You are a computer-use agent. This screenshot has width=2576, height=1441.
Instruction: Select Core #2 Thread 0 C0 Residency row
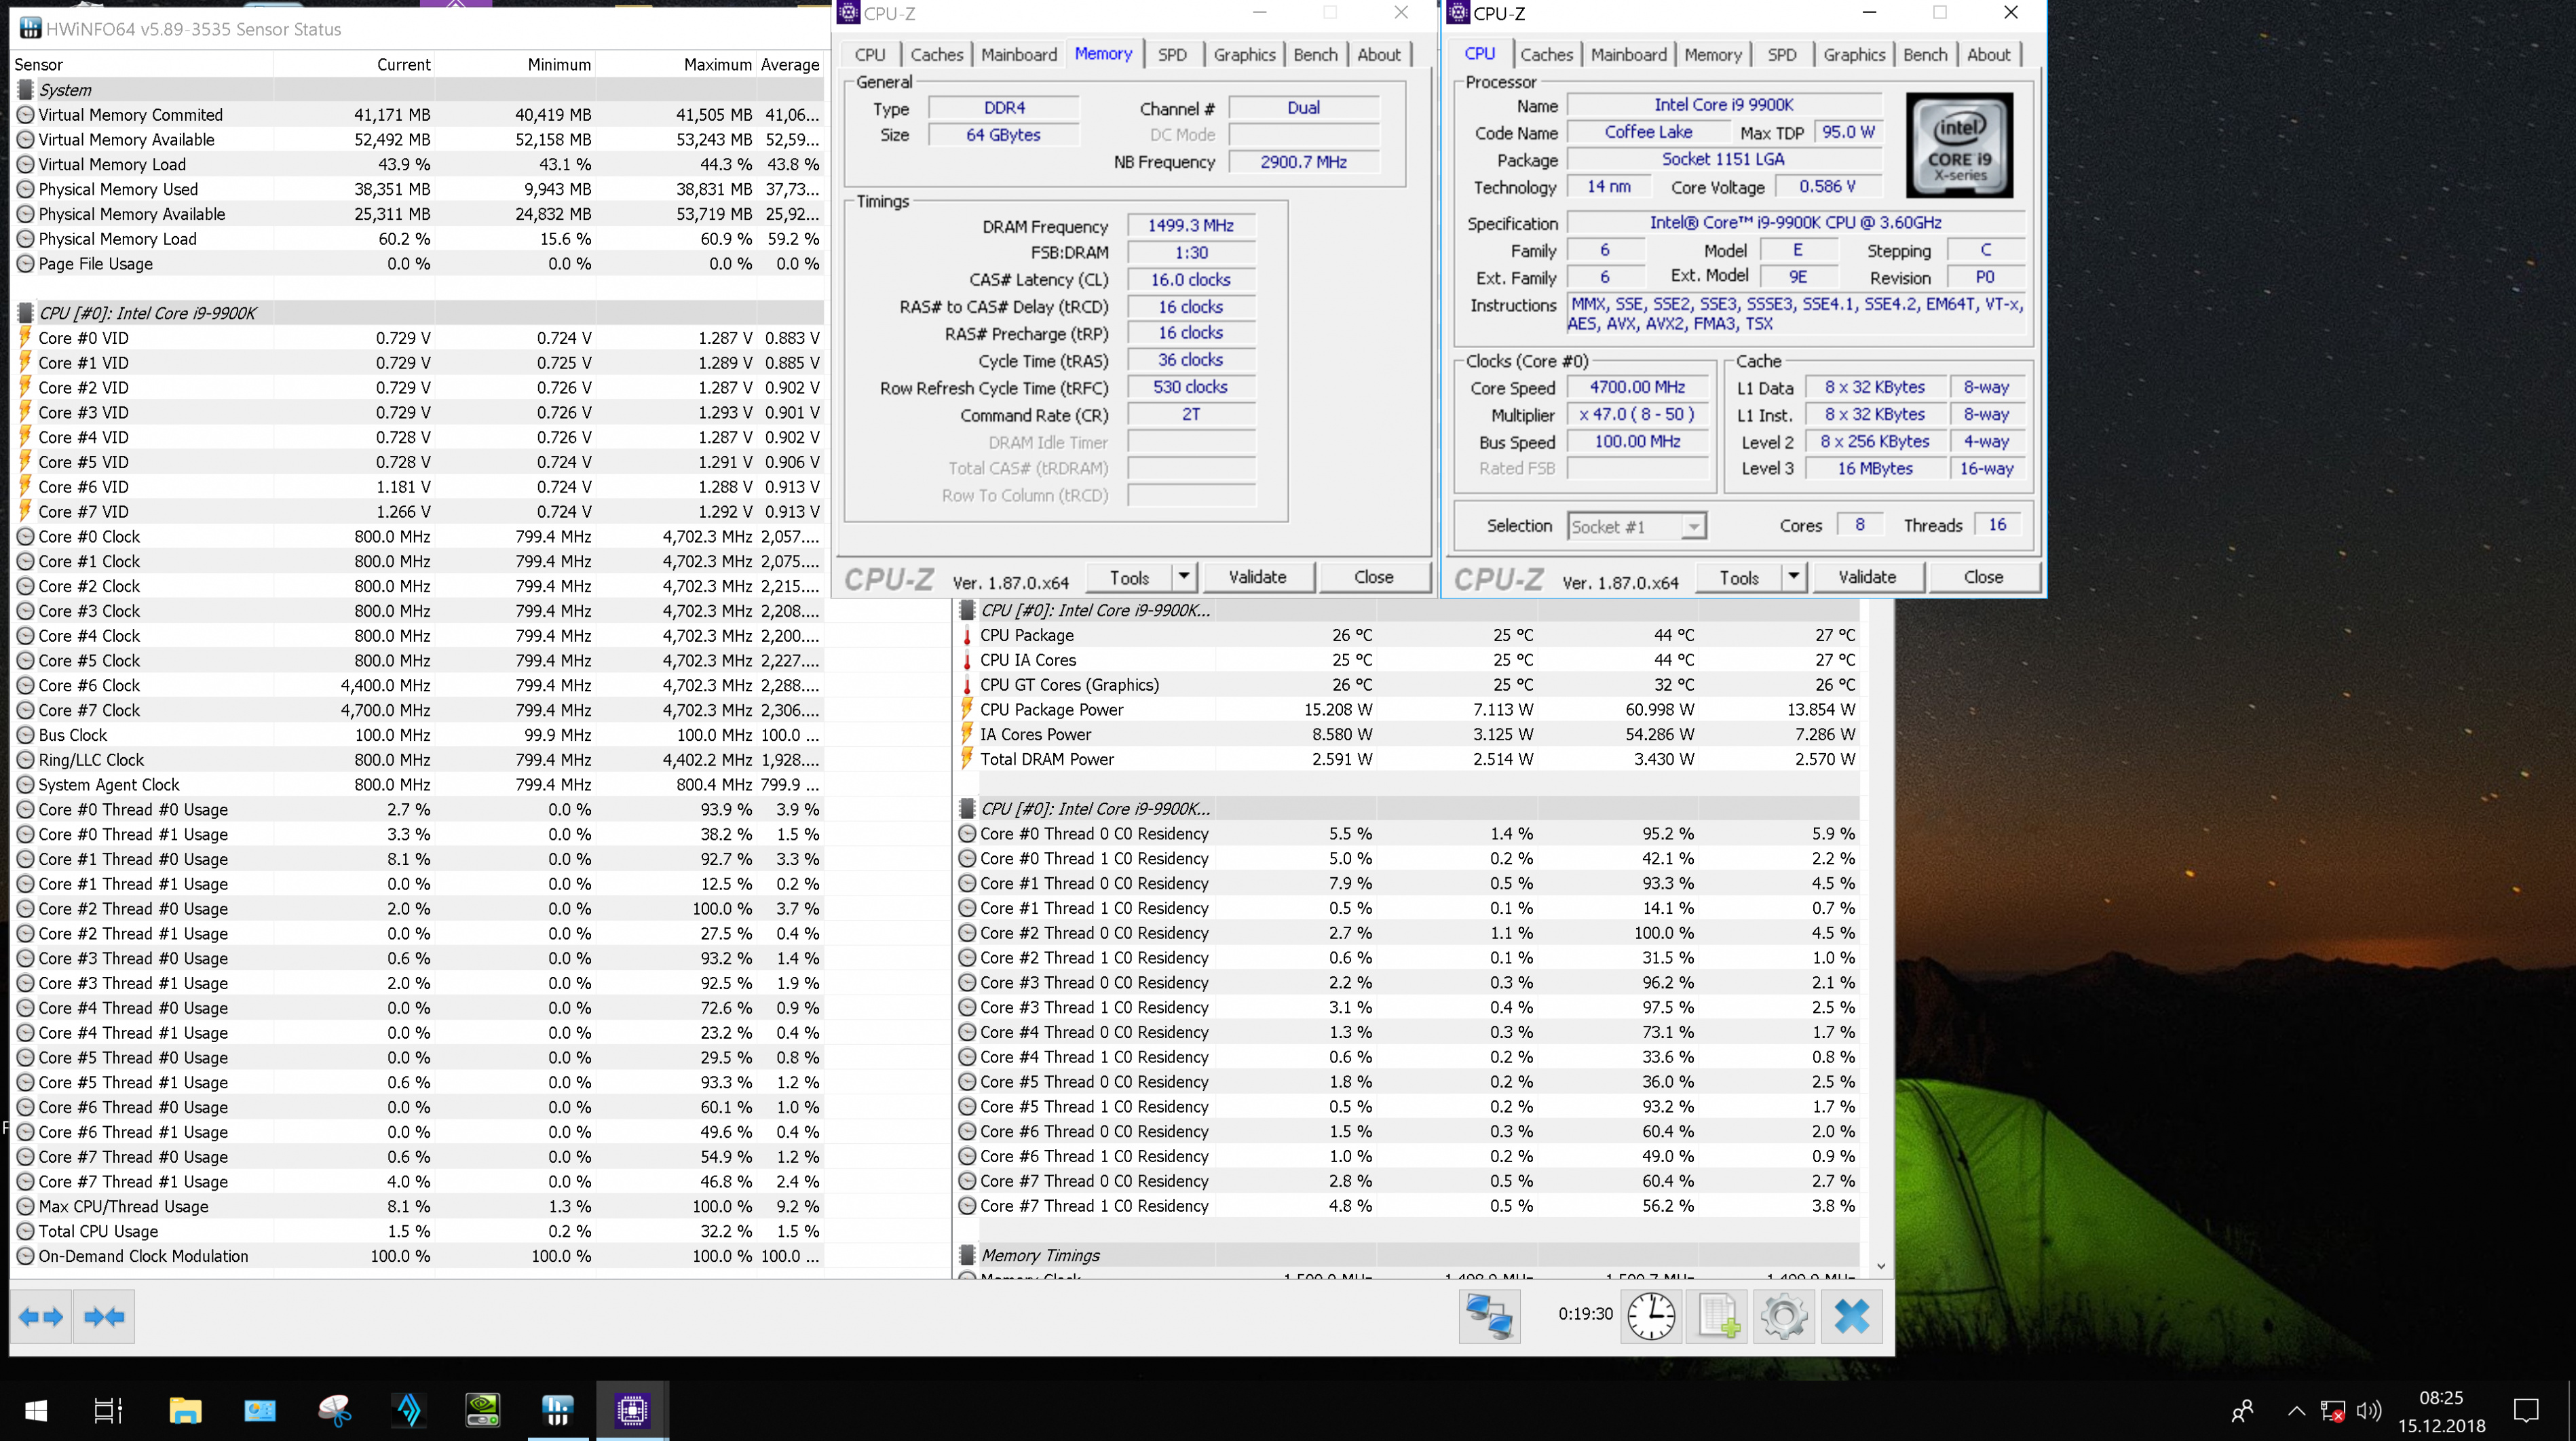point(1408,933)
